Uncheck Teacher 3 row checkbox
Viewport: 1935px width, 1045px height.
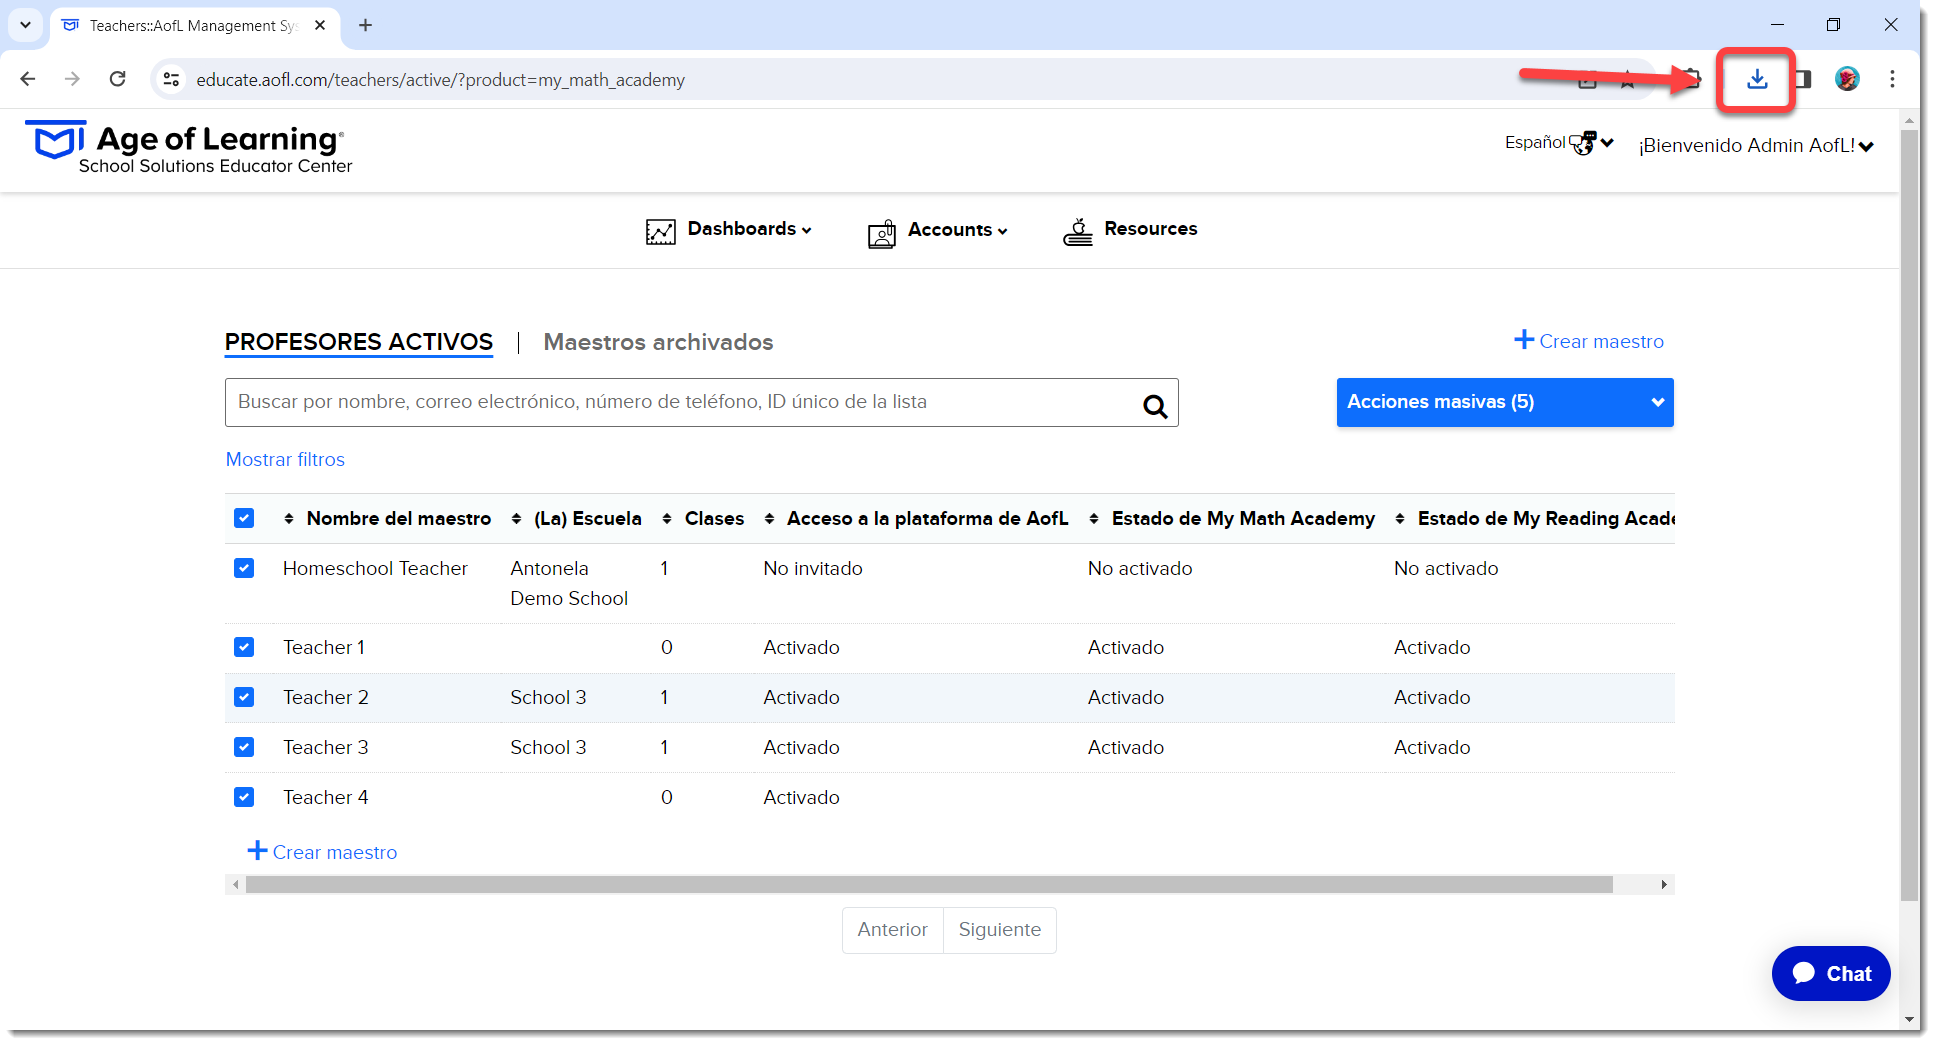click(244, 747)
